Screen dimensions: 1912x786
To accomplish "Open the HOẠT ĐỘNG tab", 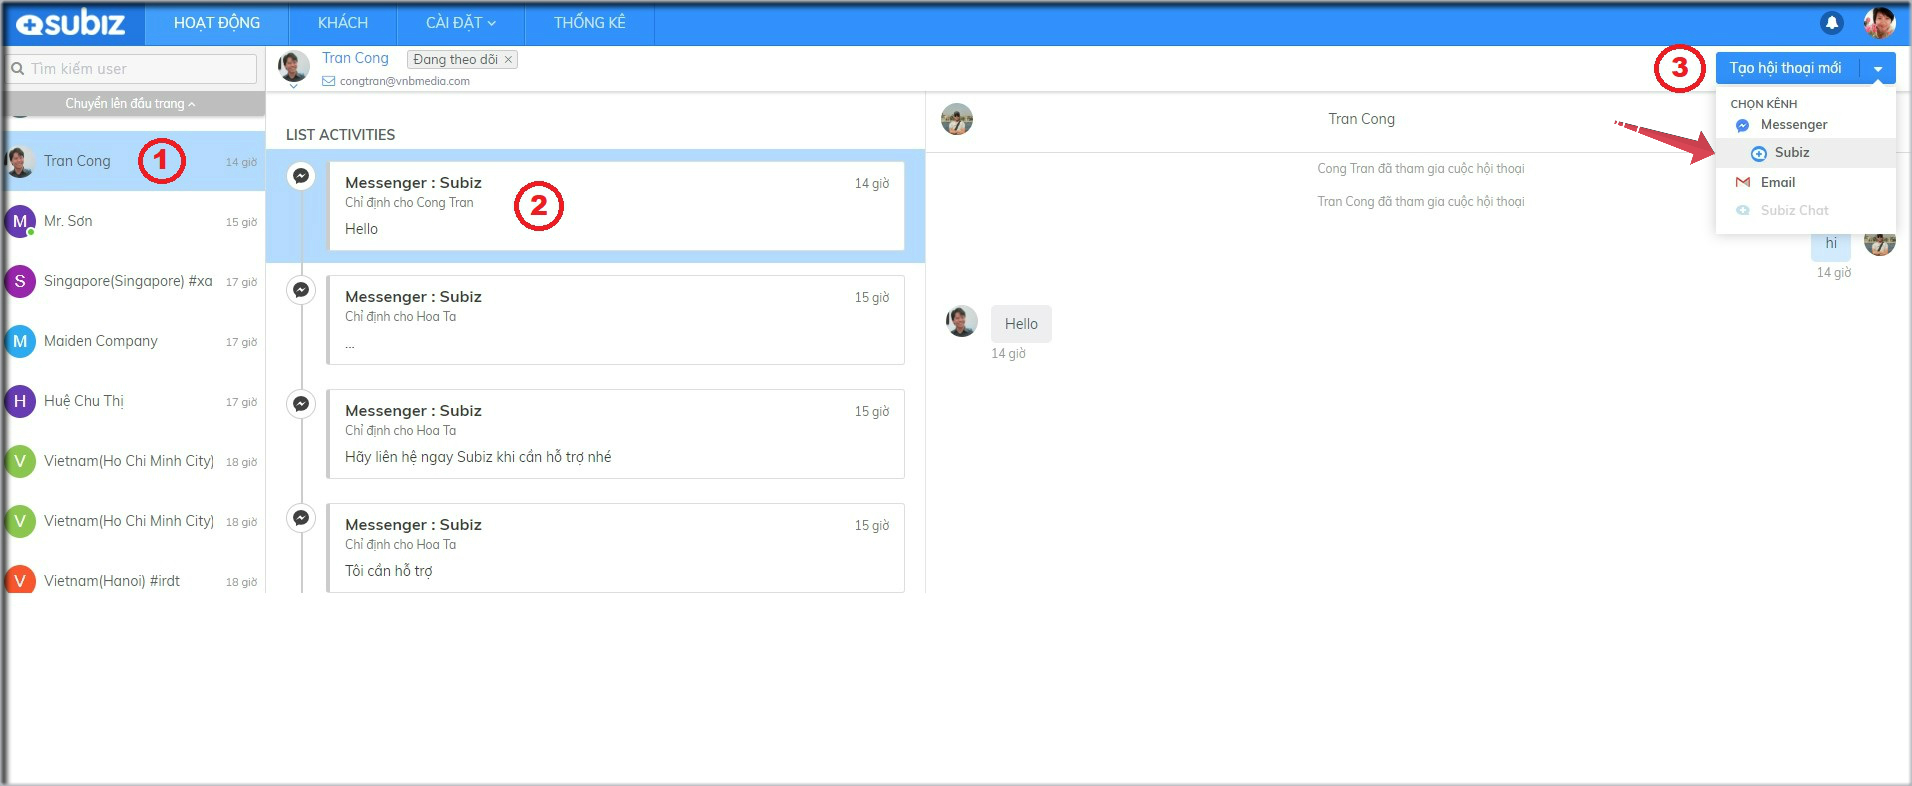I will tap(217, 23).
